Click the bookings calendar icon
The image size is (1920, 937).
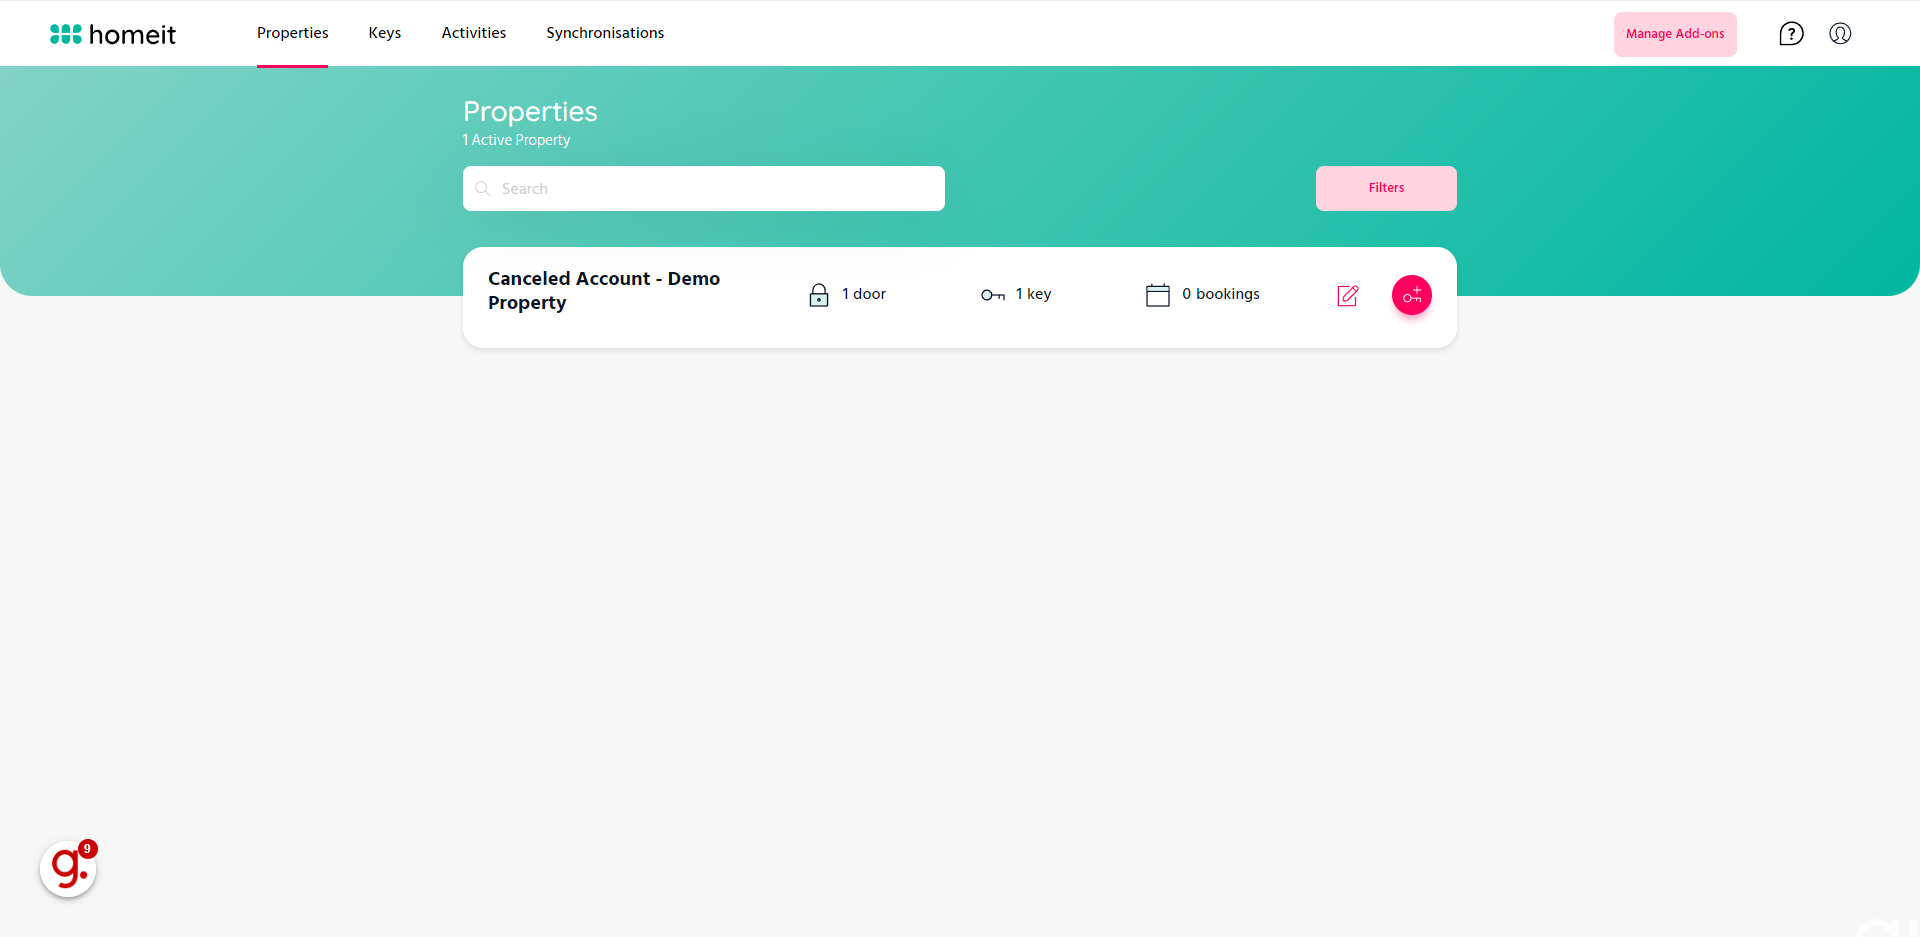tap(1157, 295)
